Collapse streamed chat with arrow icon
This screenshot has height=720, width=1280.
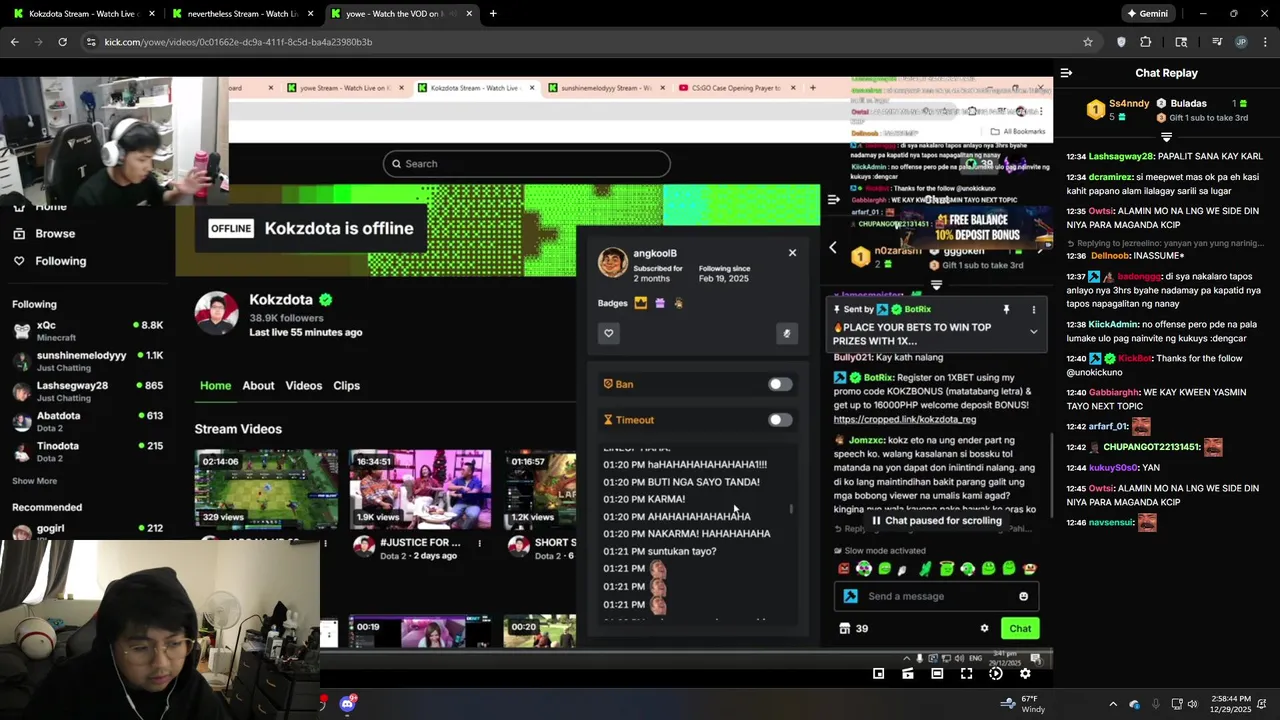click(833, 199)
